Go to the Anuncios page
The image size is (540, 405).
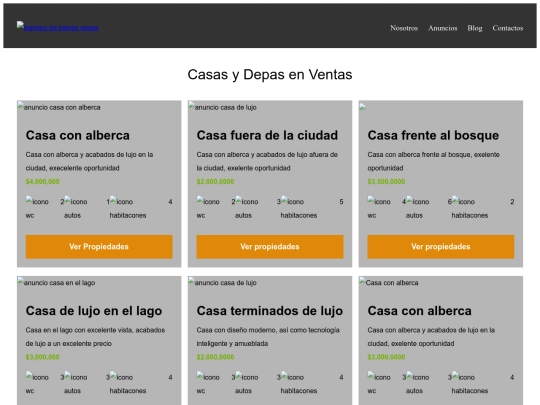click(443, 28)
